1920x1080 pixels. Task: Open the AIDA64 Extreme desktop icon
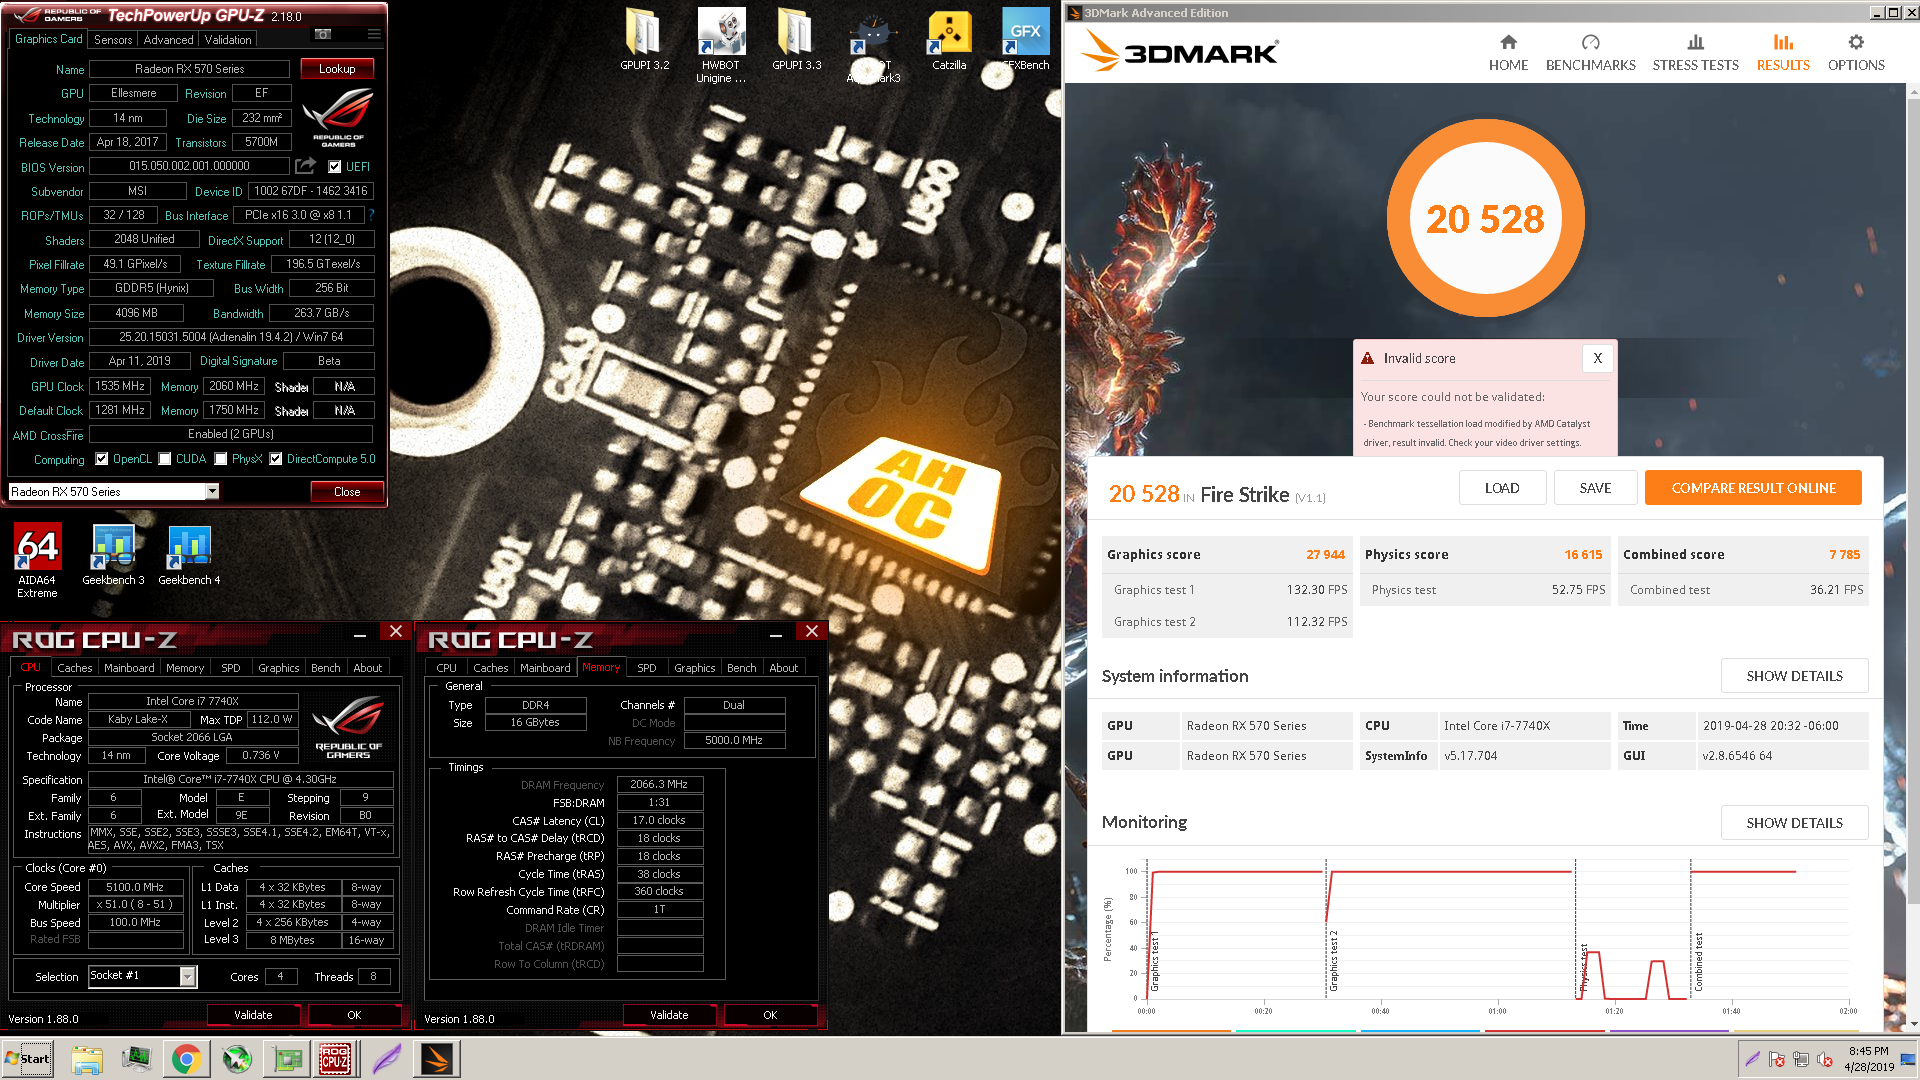click(x=37, y=561)
